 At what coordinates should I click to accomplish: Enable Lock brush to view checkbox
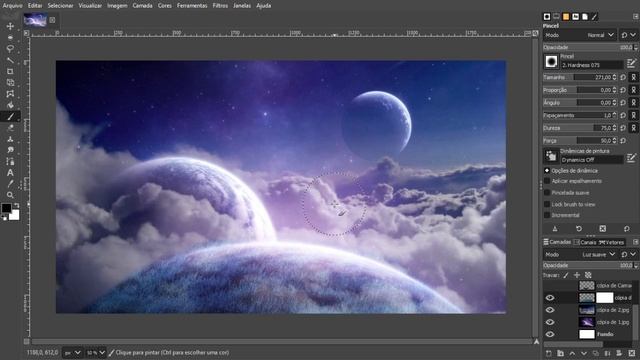point(547,204)
